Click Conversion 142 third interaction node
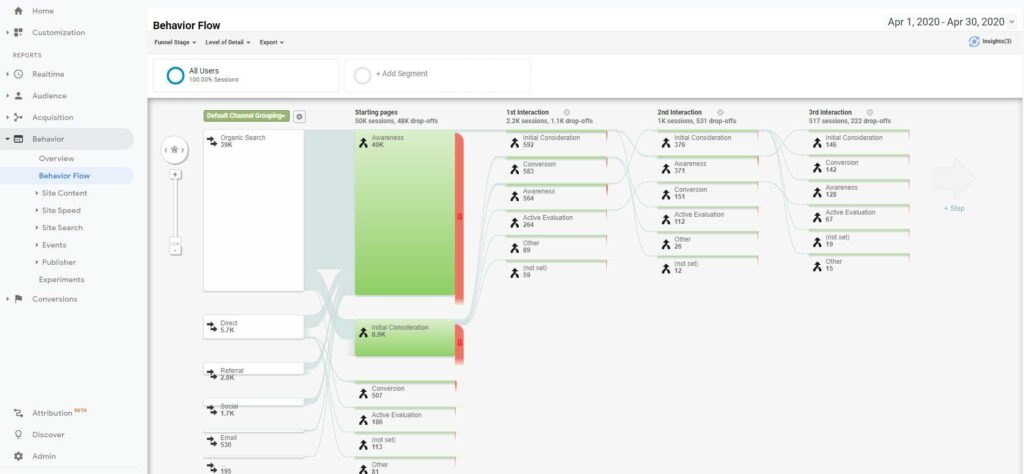The image size is (1024, 474). pyautogui.click(x=859, y=165)
